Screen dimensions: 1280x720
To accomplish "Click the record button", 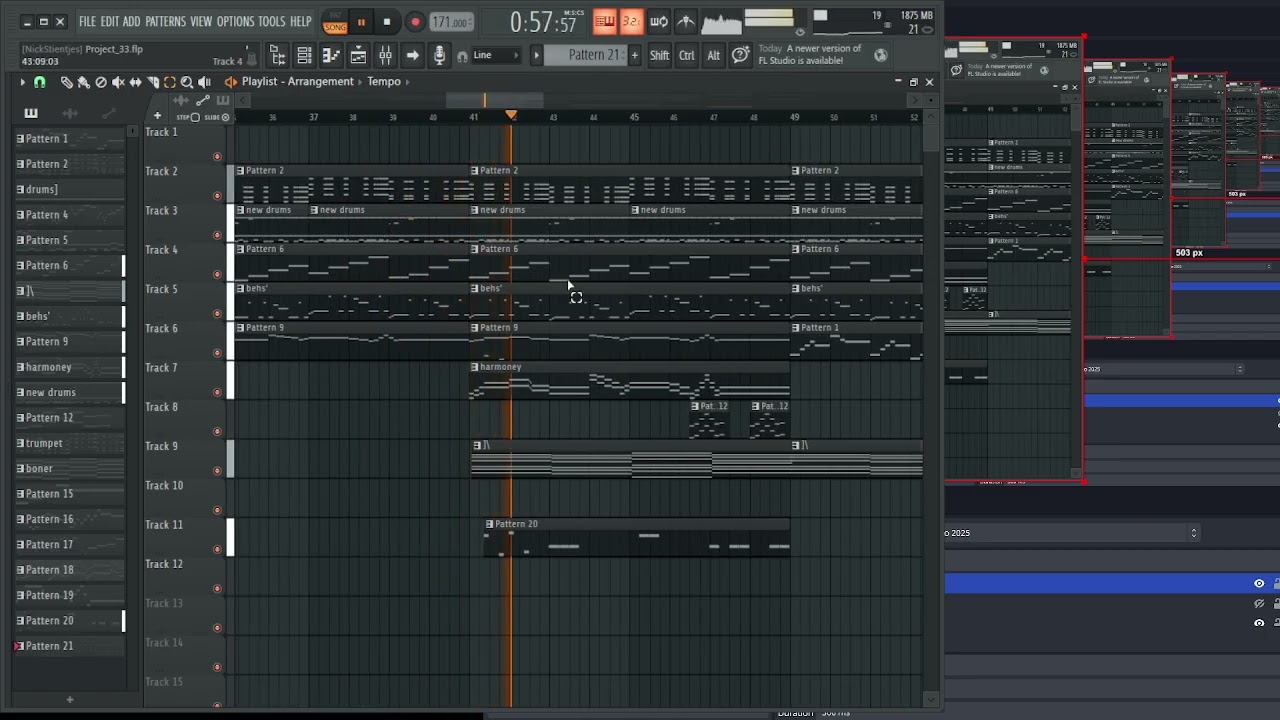I will pyautogui.click(x=415, y=22).
